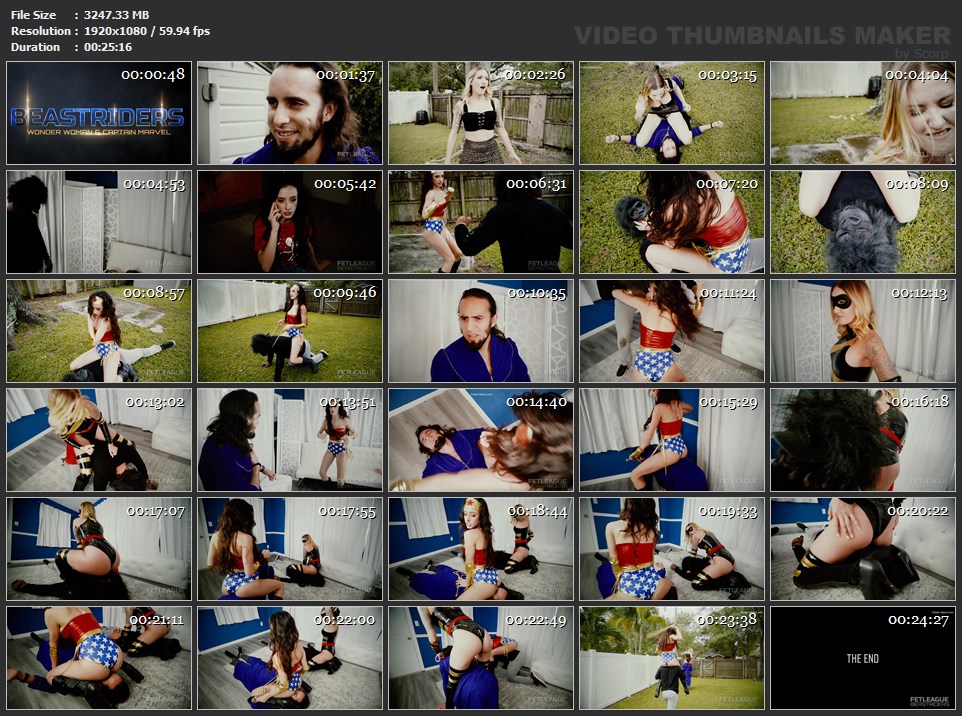Pick the outdoor frame at 00:23:38
The image size is (962, 716).
point(672,658)
